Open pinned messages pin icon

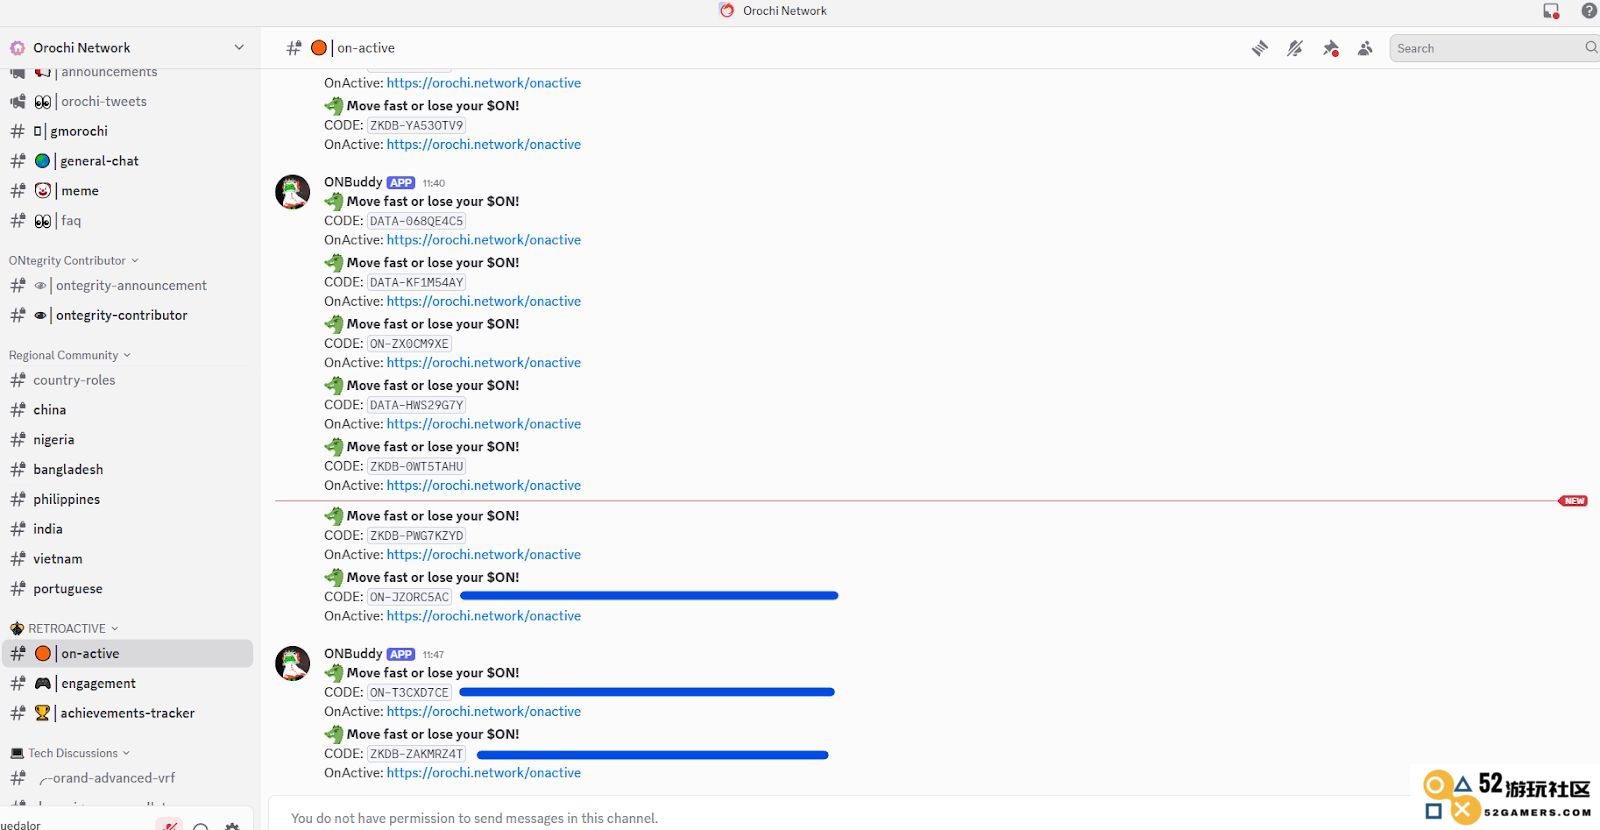point(1330,48)
